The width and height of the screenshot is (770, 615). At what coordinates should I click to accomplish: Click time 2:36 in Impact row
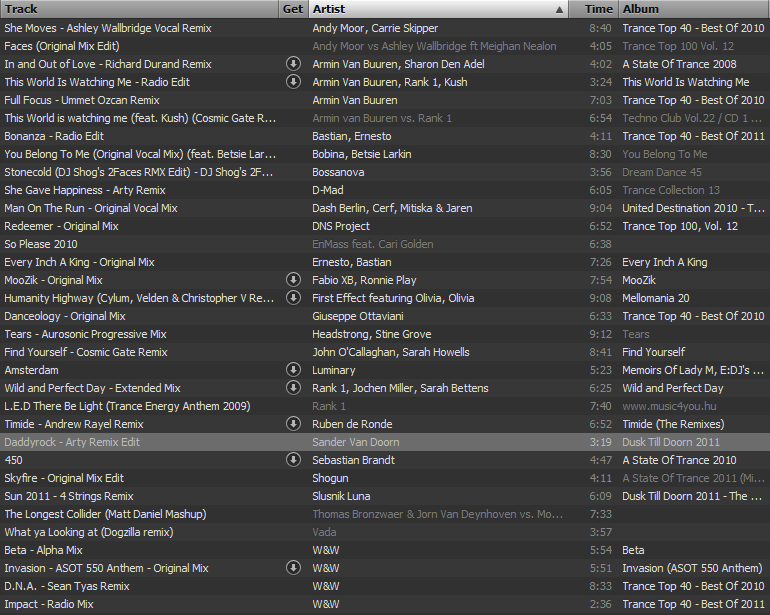point(600,604)
